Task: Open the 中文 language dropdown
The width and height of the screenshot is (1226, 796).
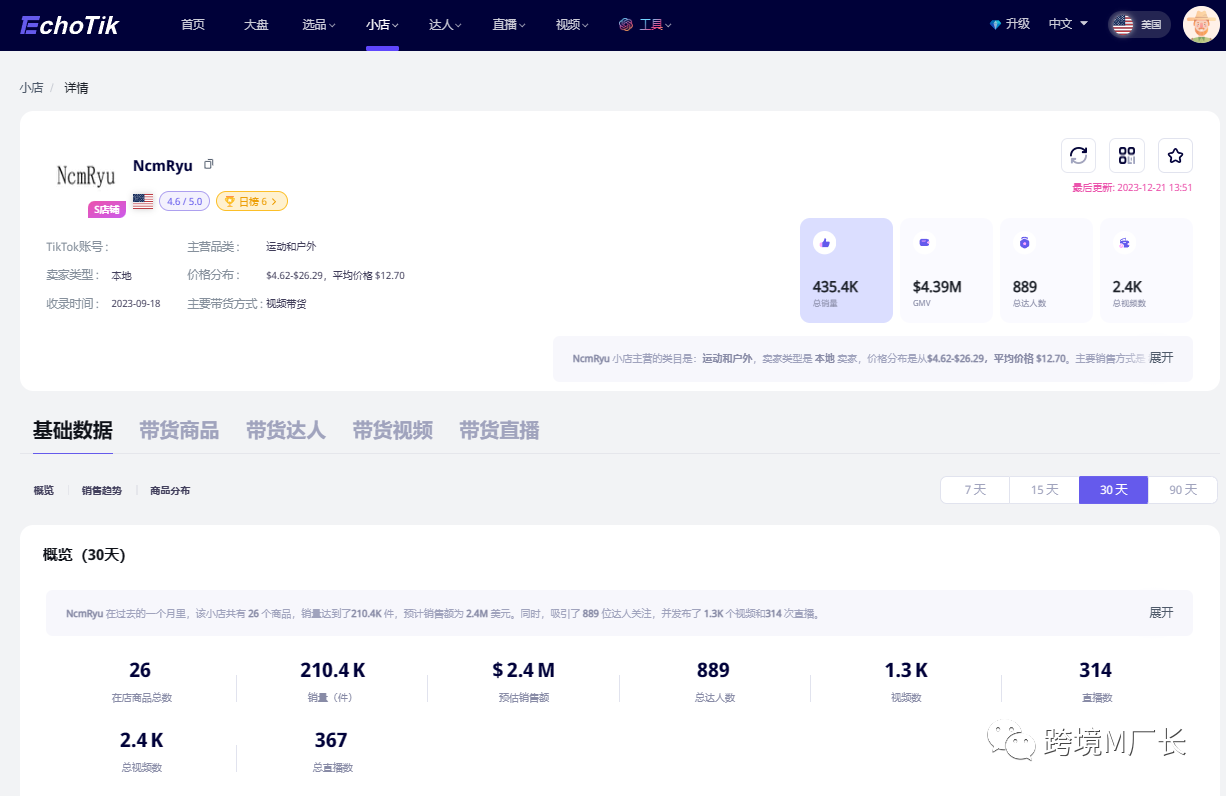Action: [x=1068, y=24]
